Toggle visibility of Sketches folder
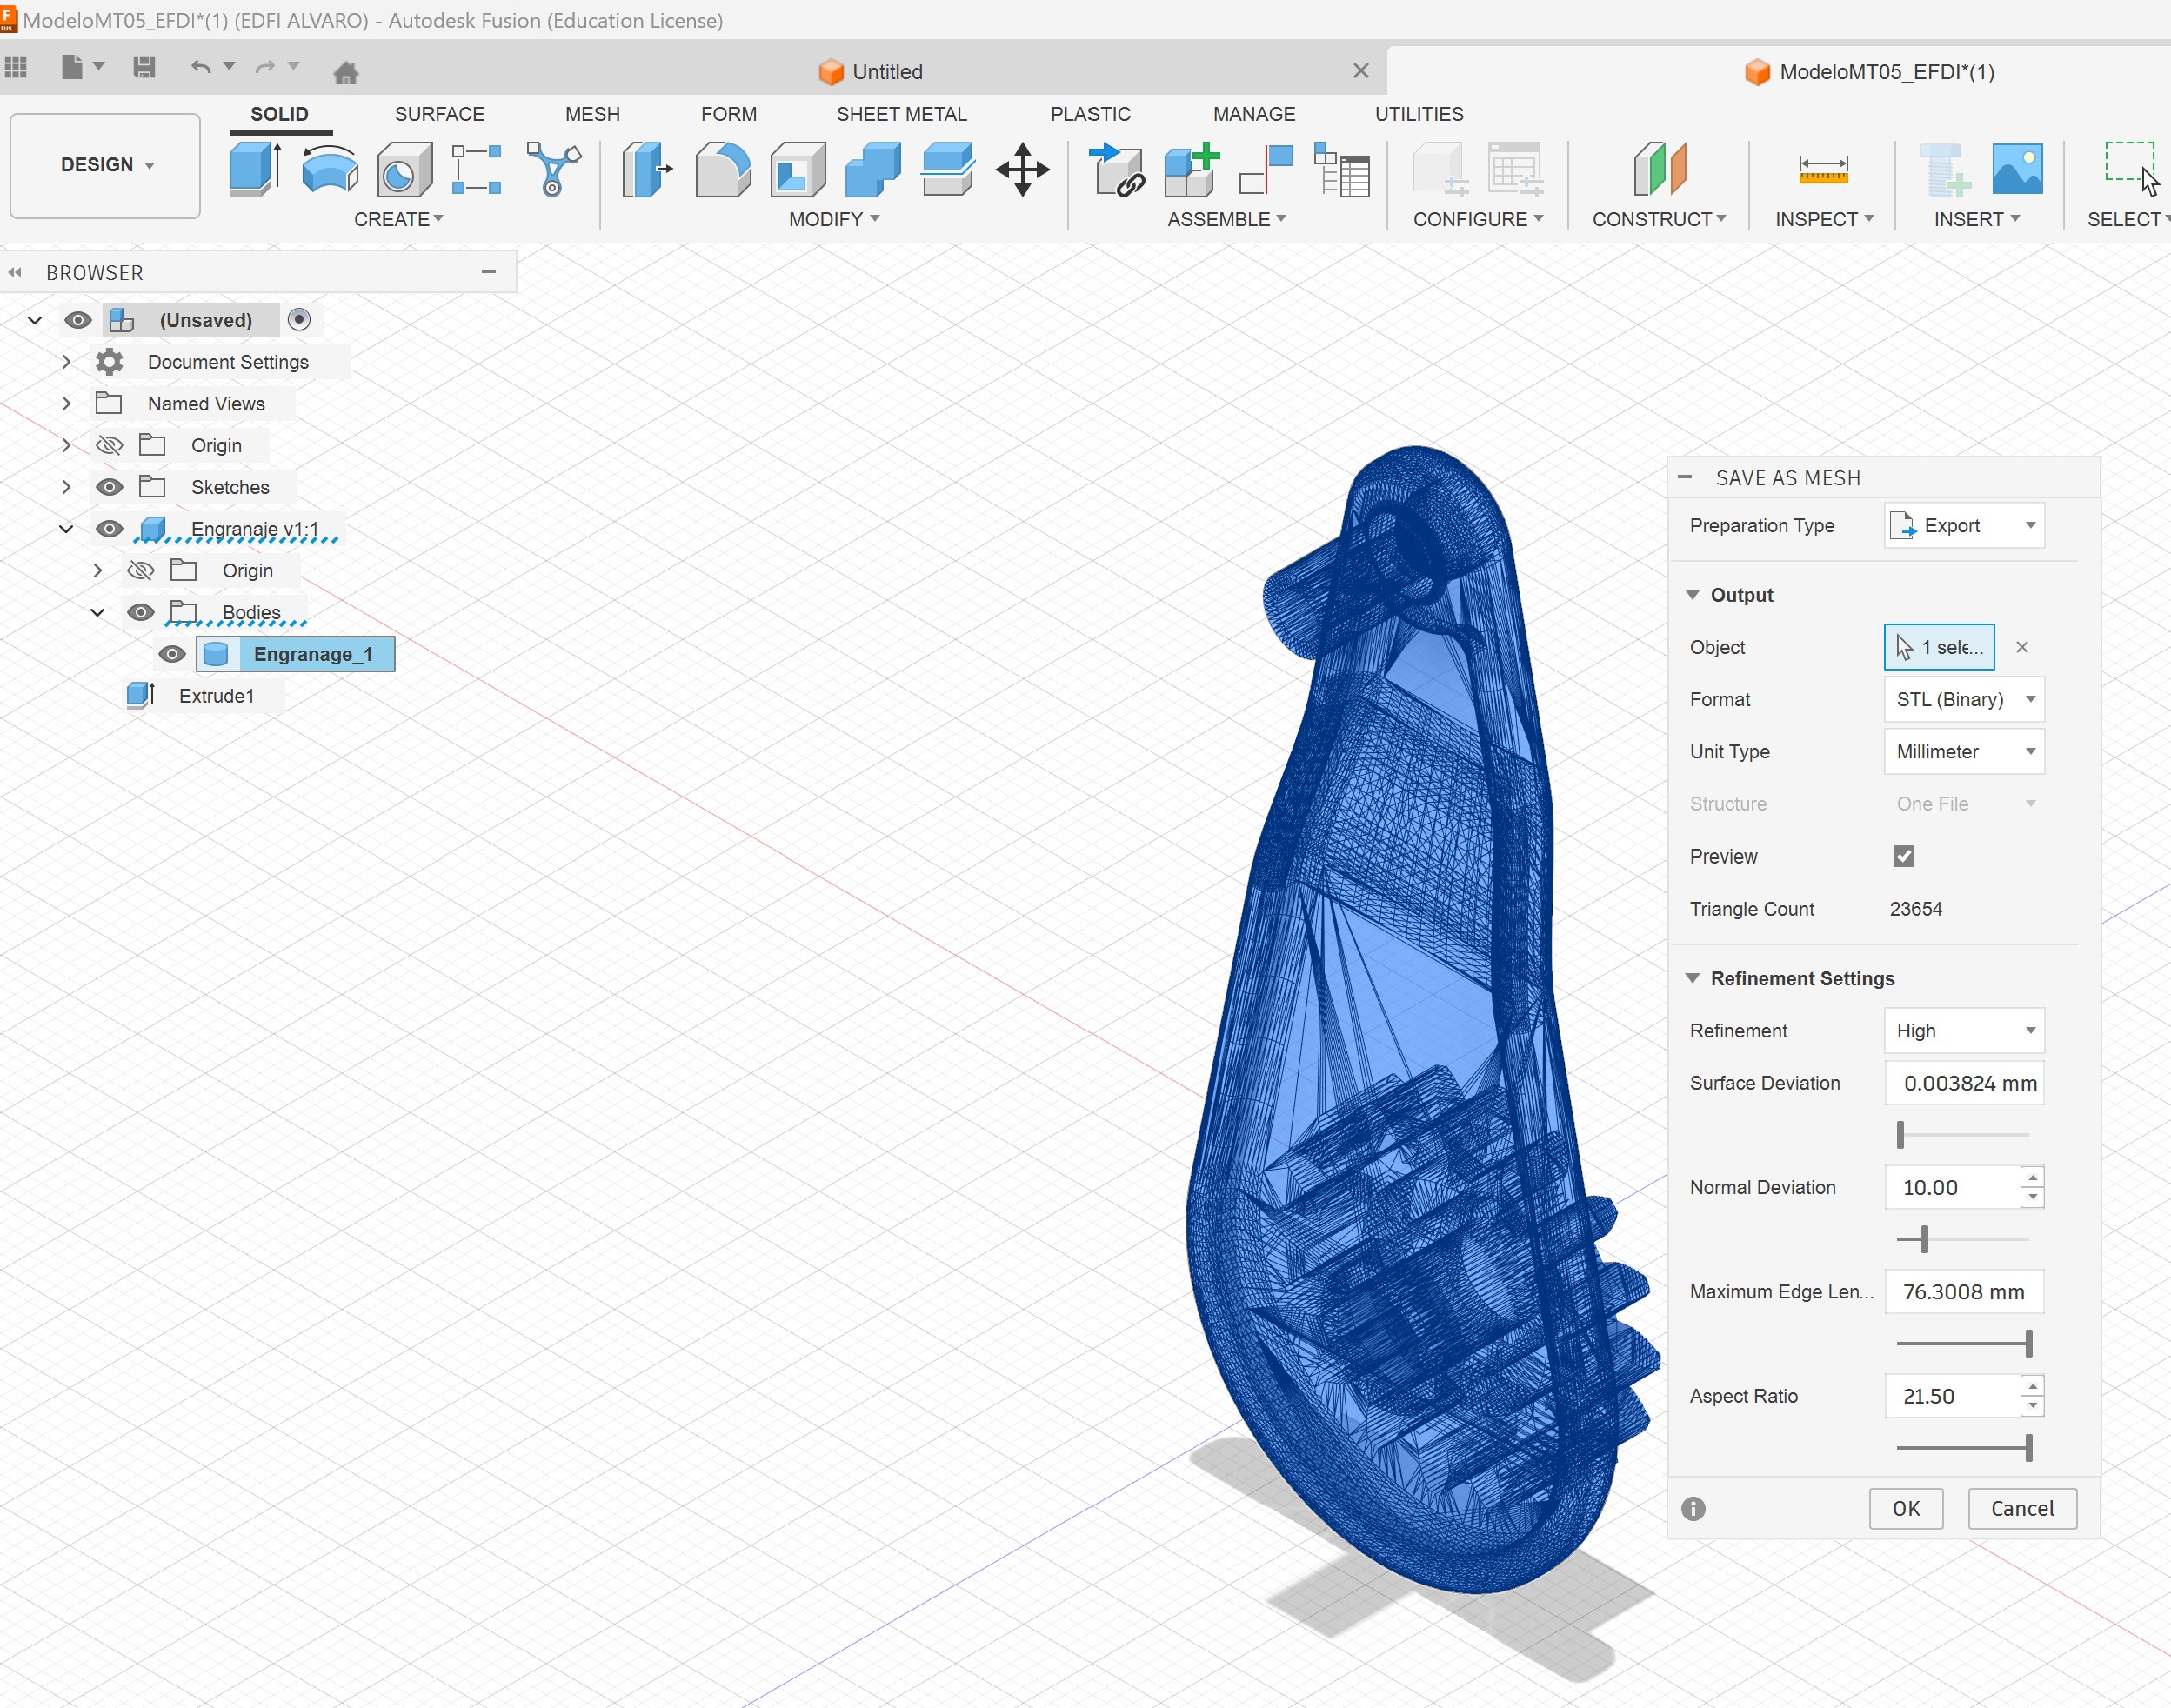 coord(109,487)
